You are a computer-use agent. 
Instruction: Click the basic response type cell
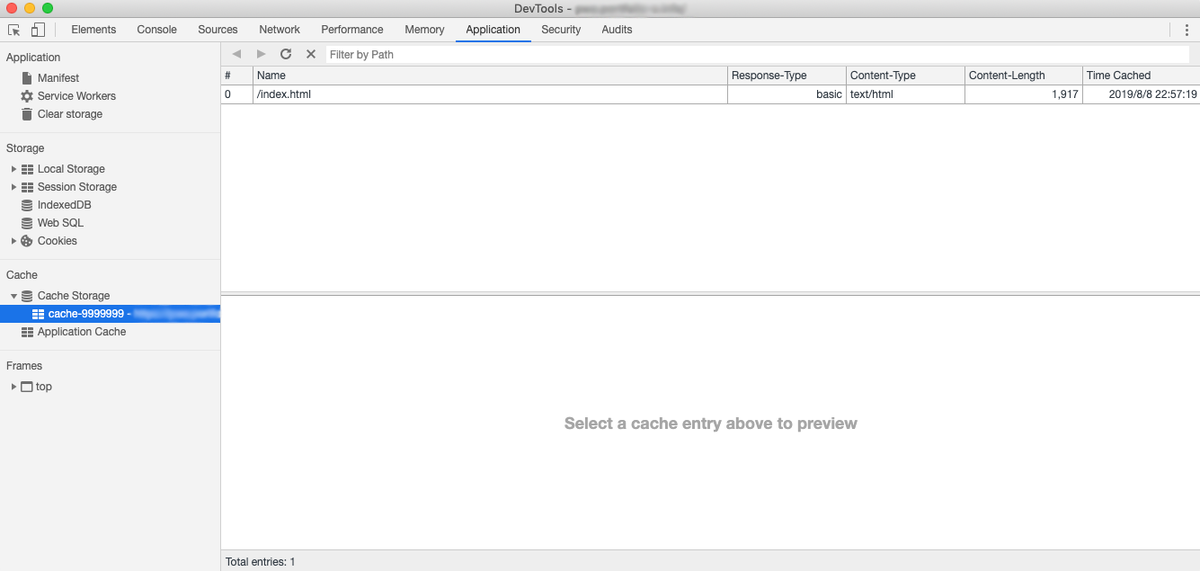tap(787, 94)
